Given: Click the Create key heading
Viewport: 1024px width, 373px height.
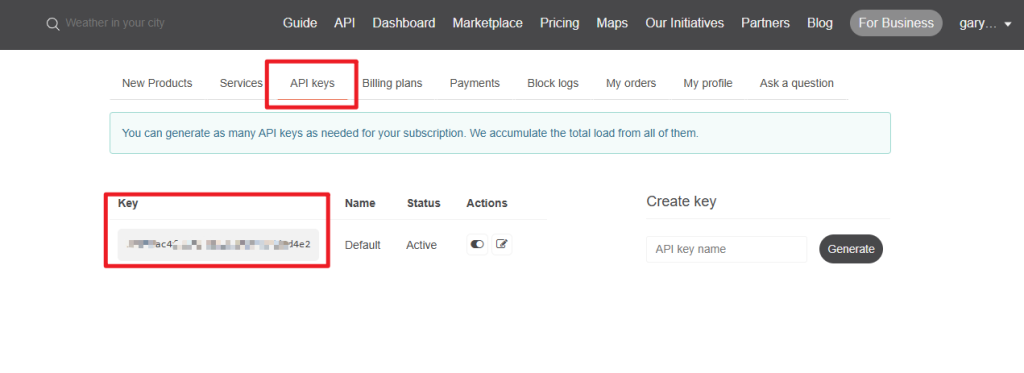Looking at the screenshot, I should coord(681,201).
